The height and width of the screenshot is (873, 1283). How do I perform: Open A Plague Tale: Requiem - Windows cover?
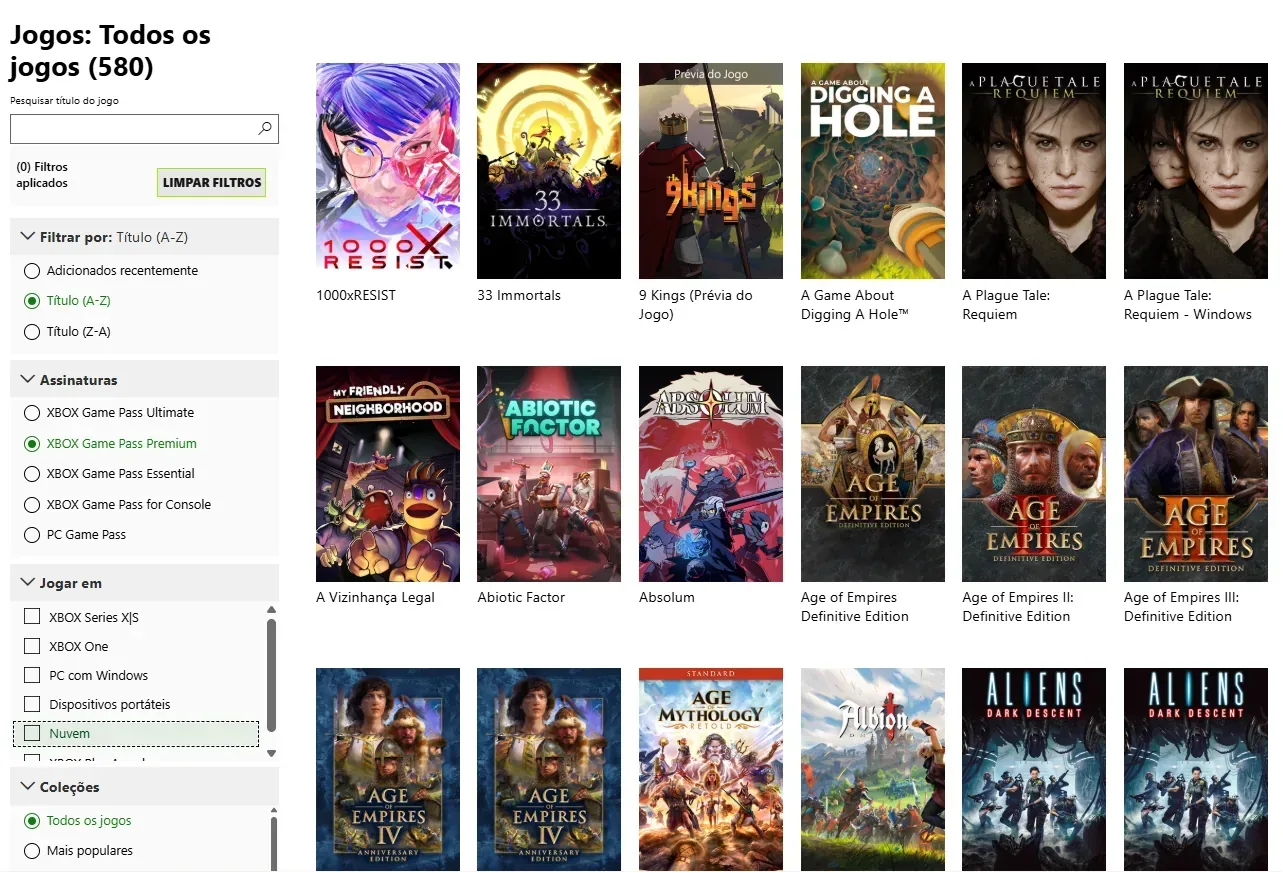(1196, 171)
